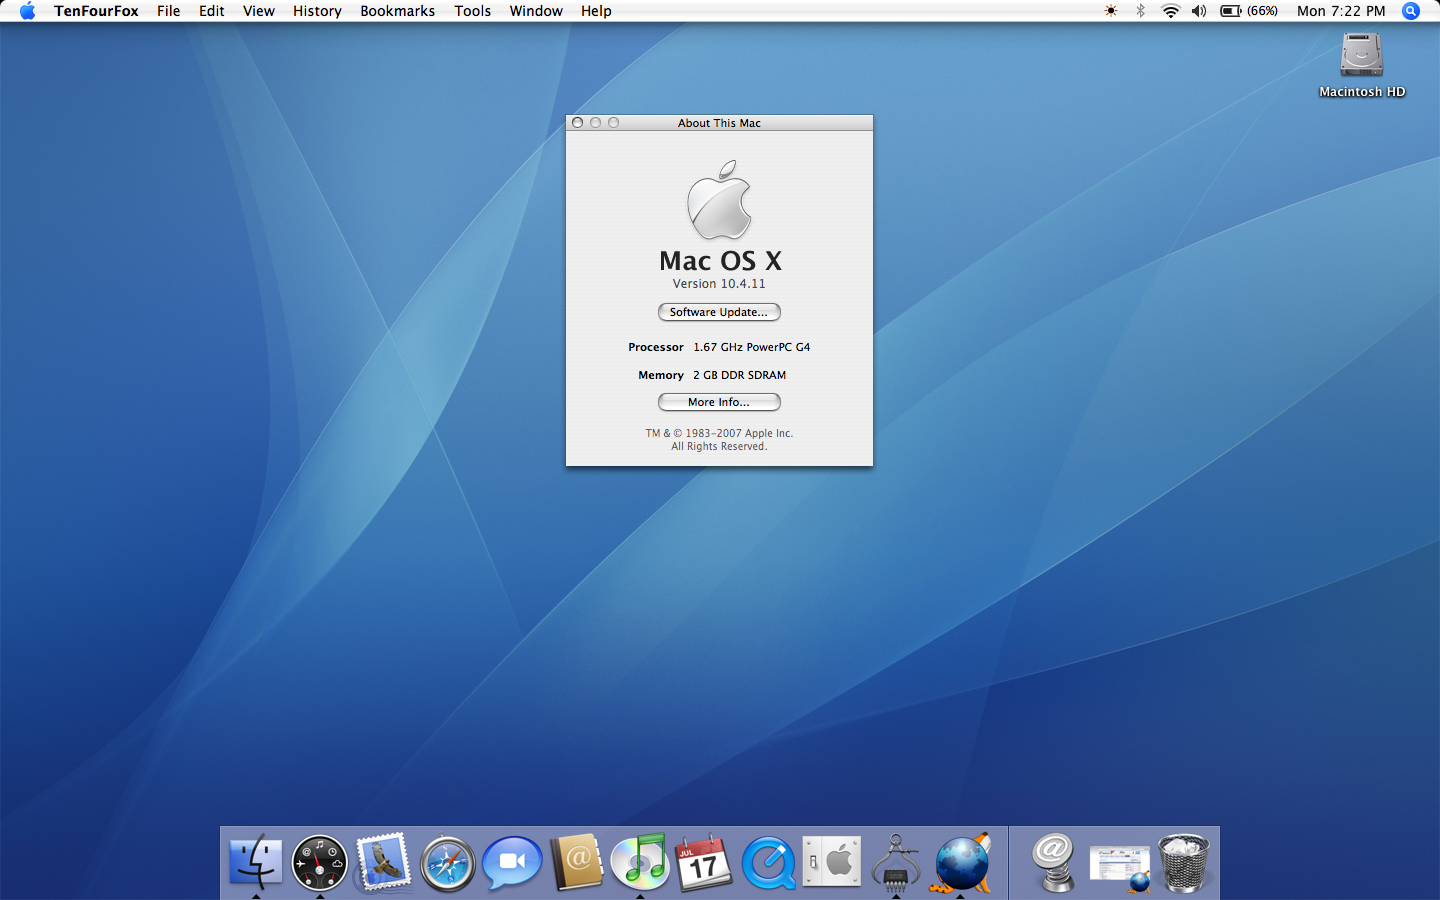
Task: Open the Edit menu
Action: tap(211, 11)
